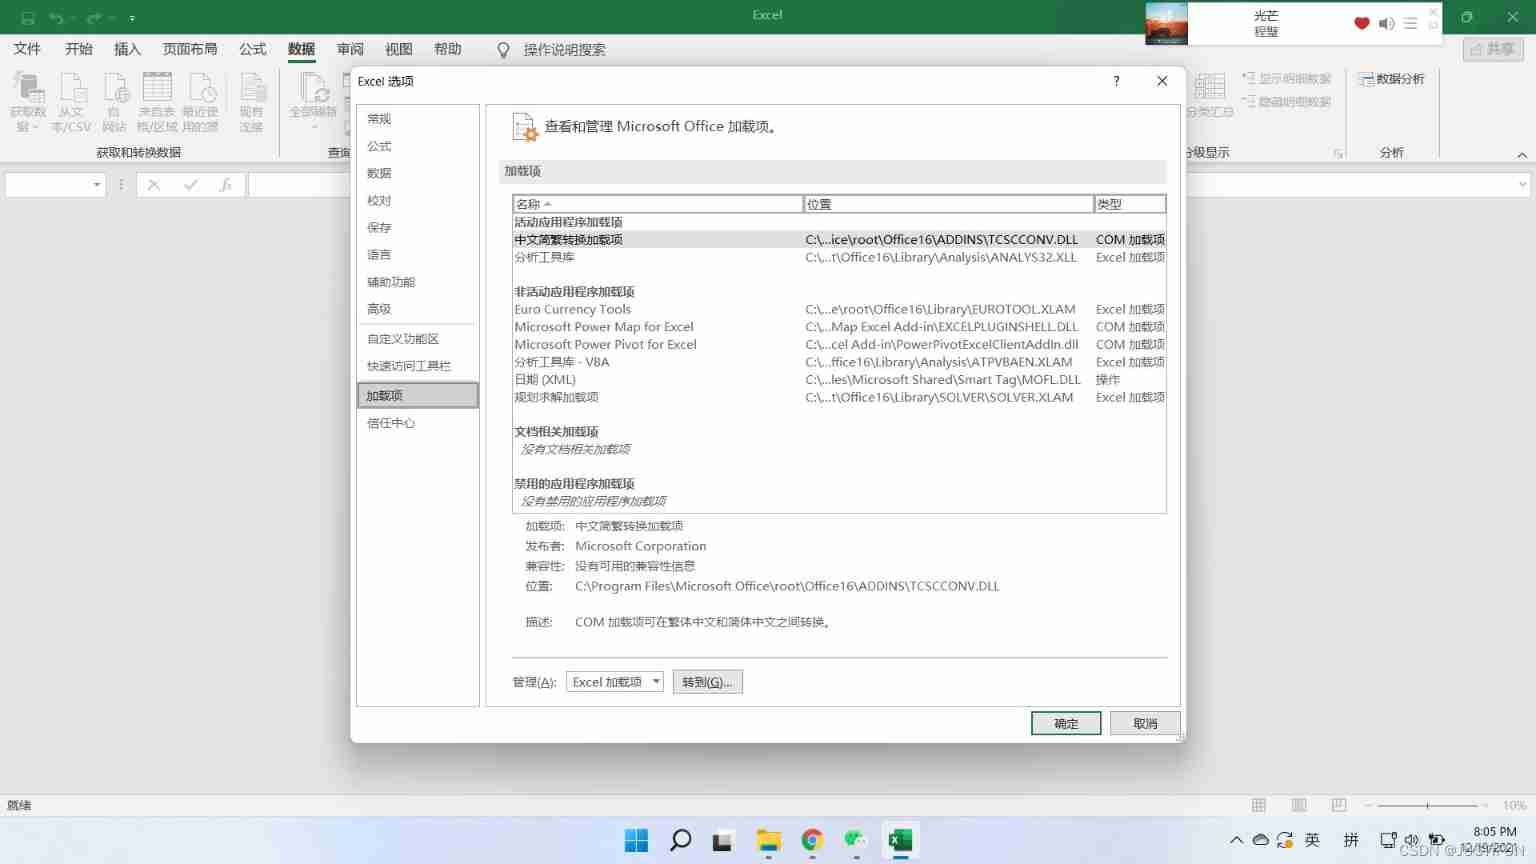Click the Type (类型) column header
Screen dimensions: 1536x864
click(1130, 204)
